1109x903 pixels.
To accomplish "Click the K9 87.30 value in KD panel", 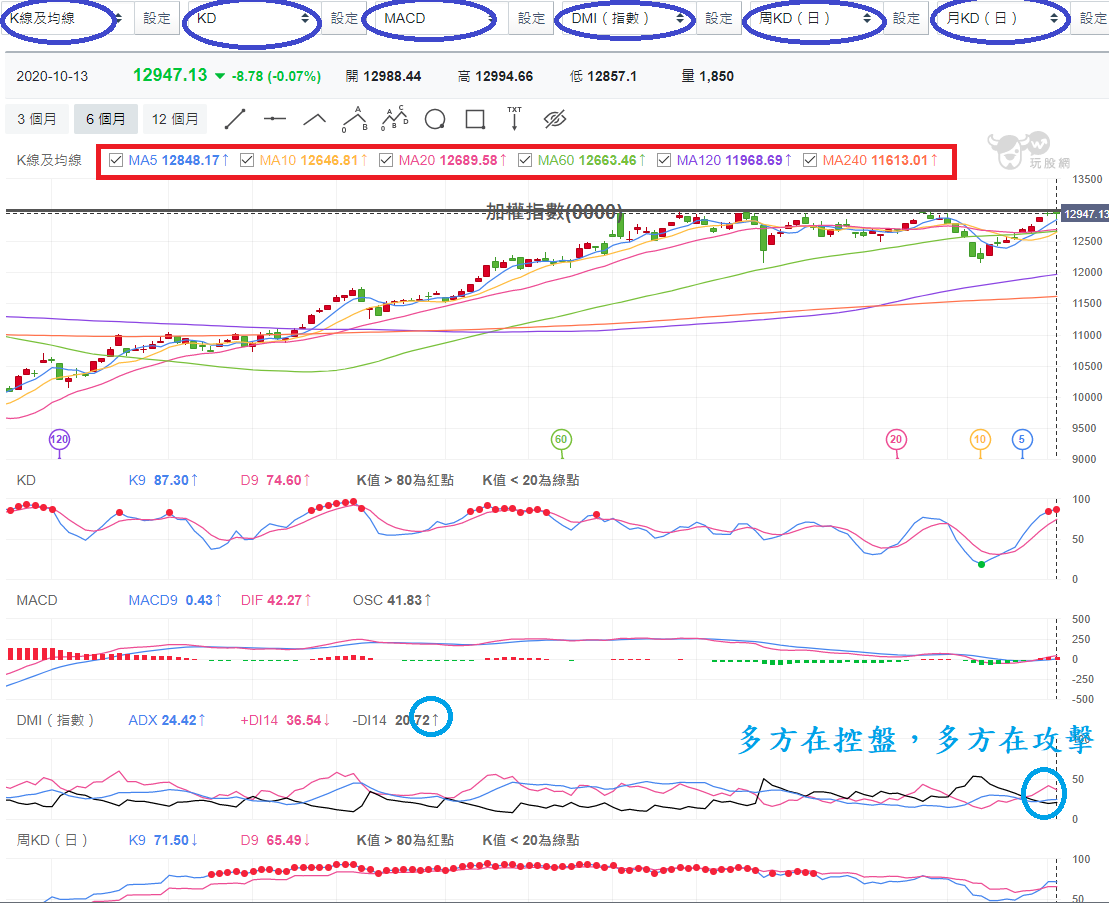I will [163, 480].
